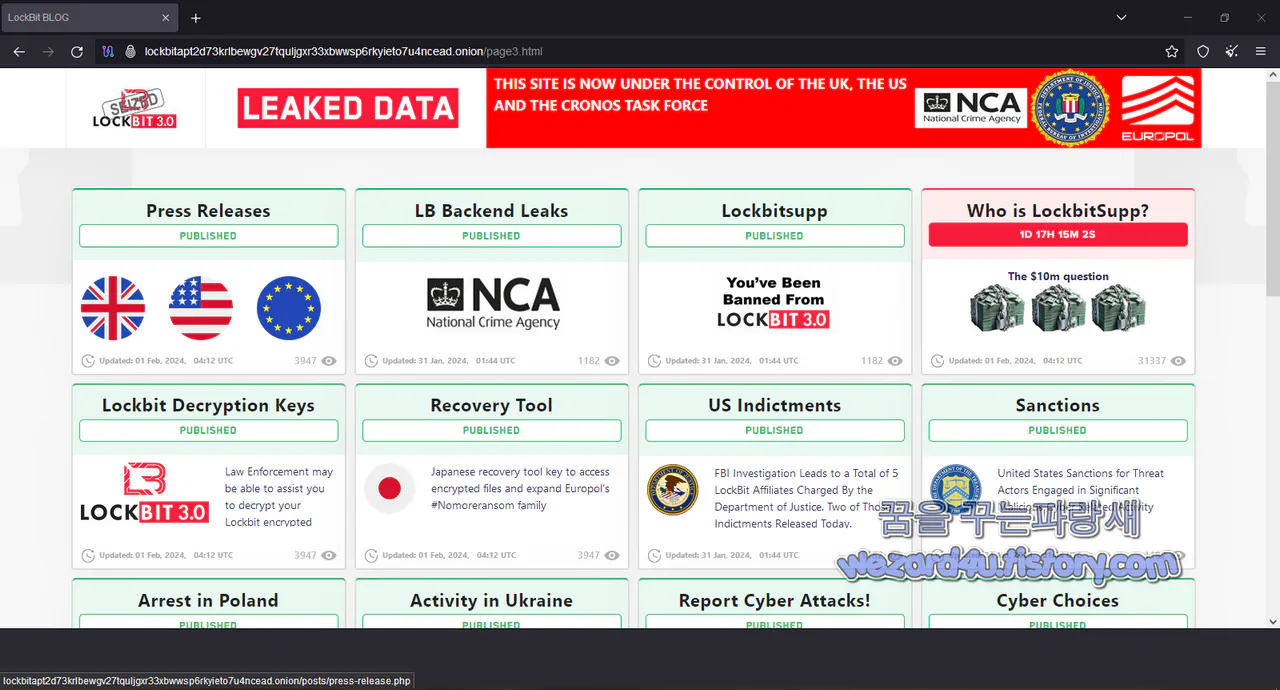Open the Press Releases card title
This screenshot has height=690, width=1280.
208,211
